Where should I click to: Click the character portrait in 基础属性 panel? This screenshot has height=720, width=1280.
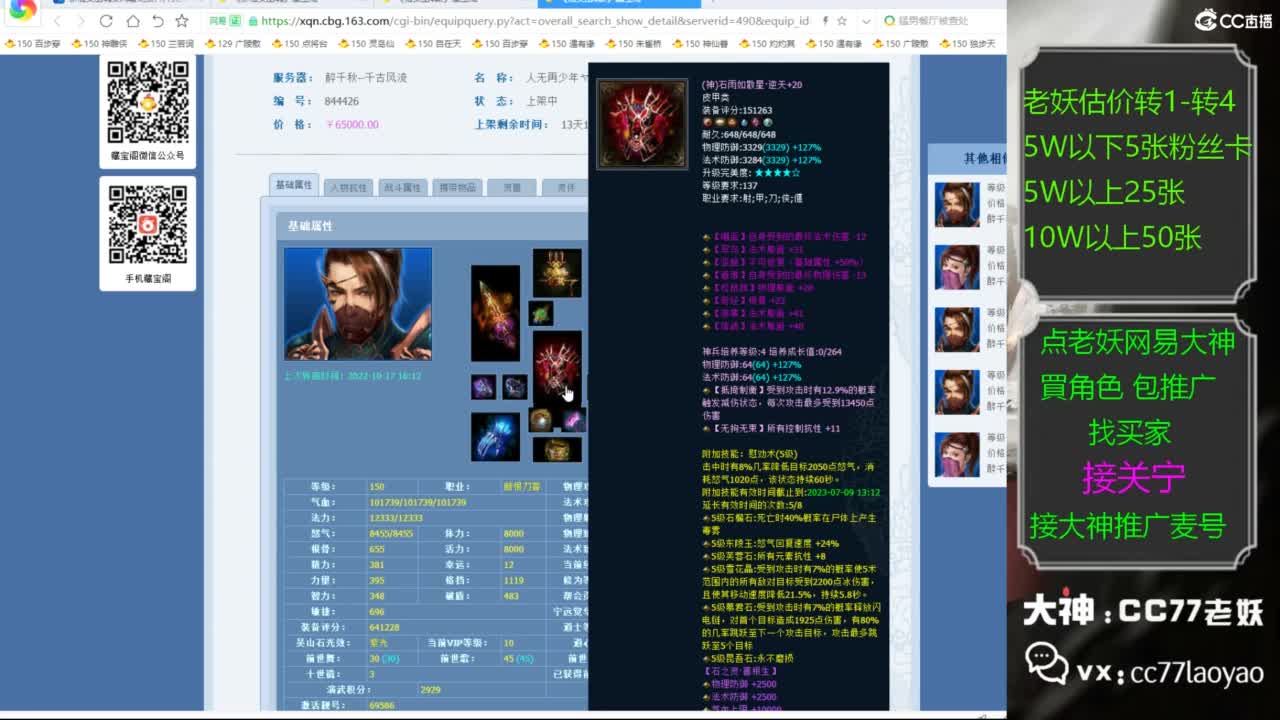pyautogui.click(x=358, y=304)
